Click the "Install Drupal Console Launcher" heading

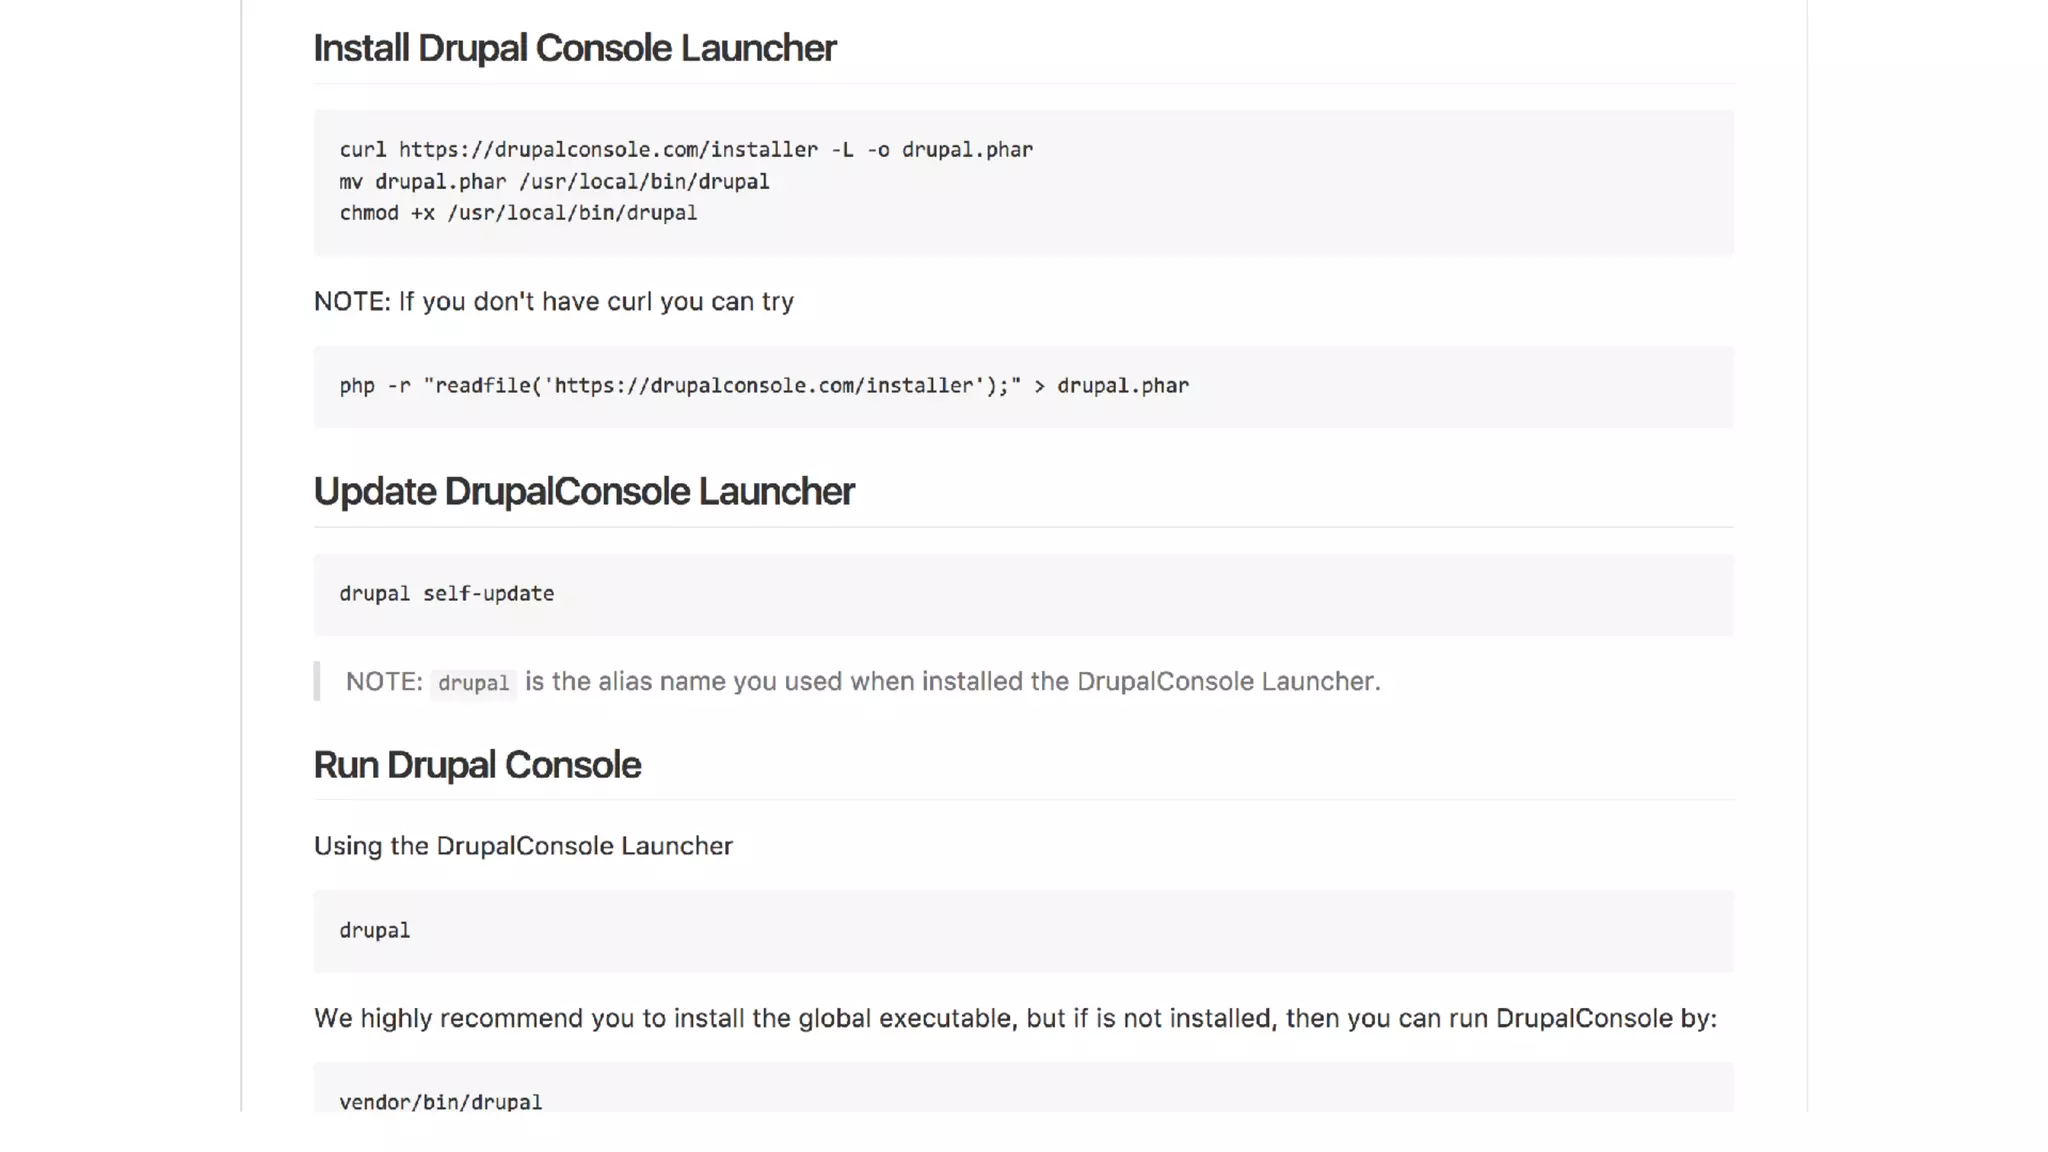[x=574, y=48]
